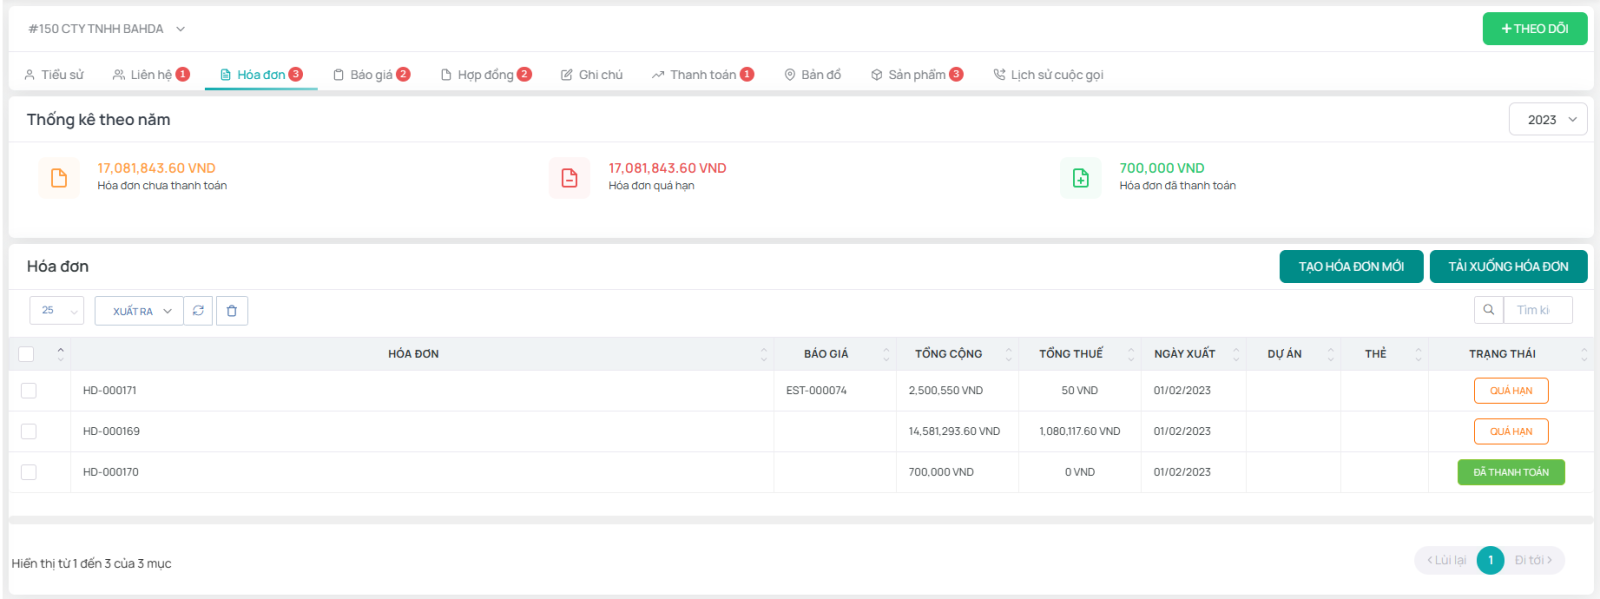Click the unpaid invoices orange document icon

59,178
